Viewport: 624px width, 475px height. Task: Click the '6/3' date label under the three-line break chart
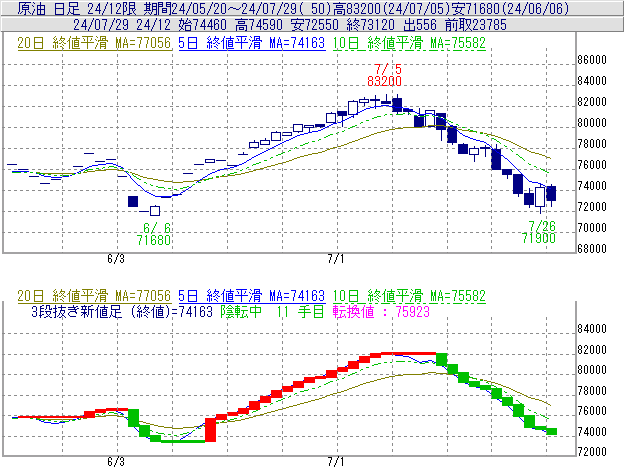tap(116, 462)
